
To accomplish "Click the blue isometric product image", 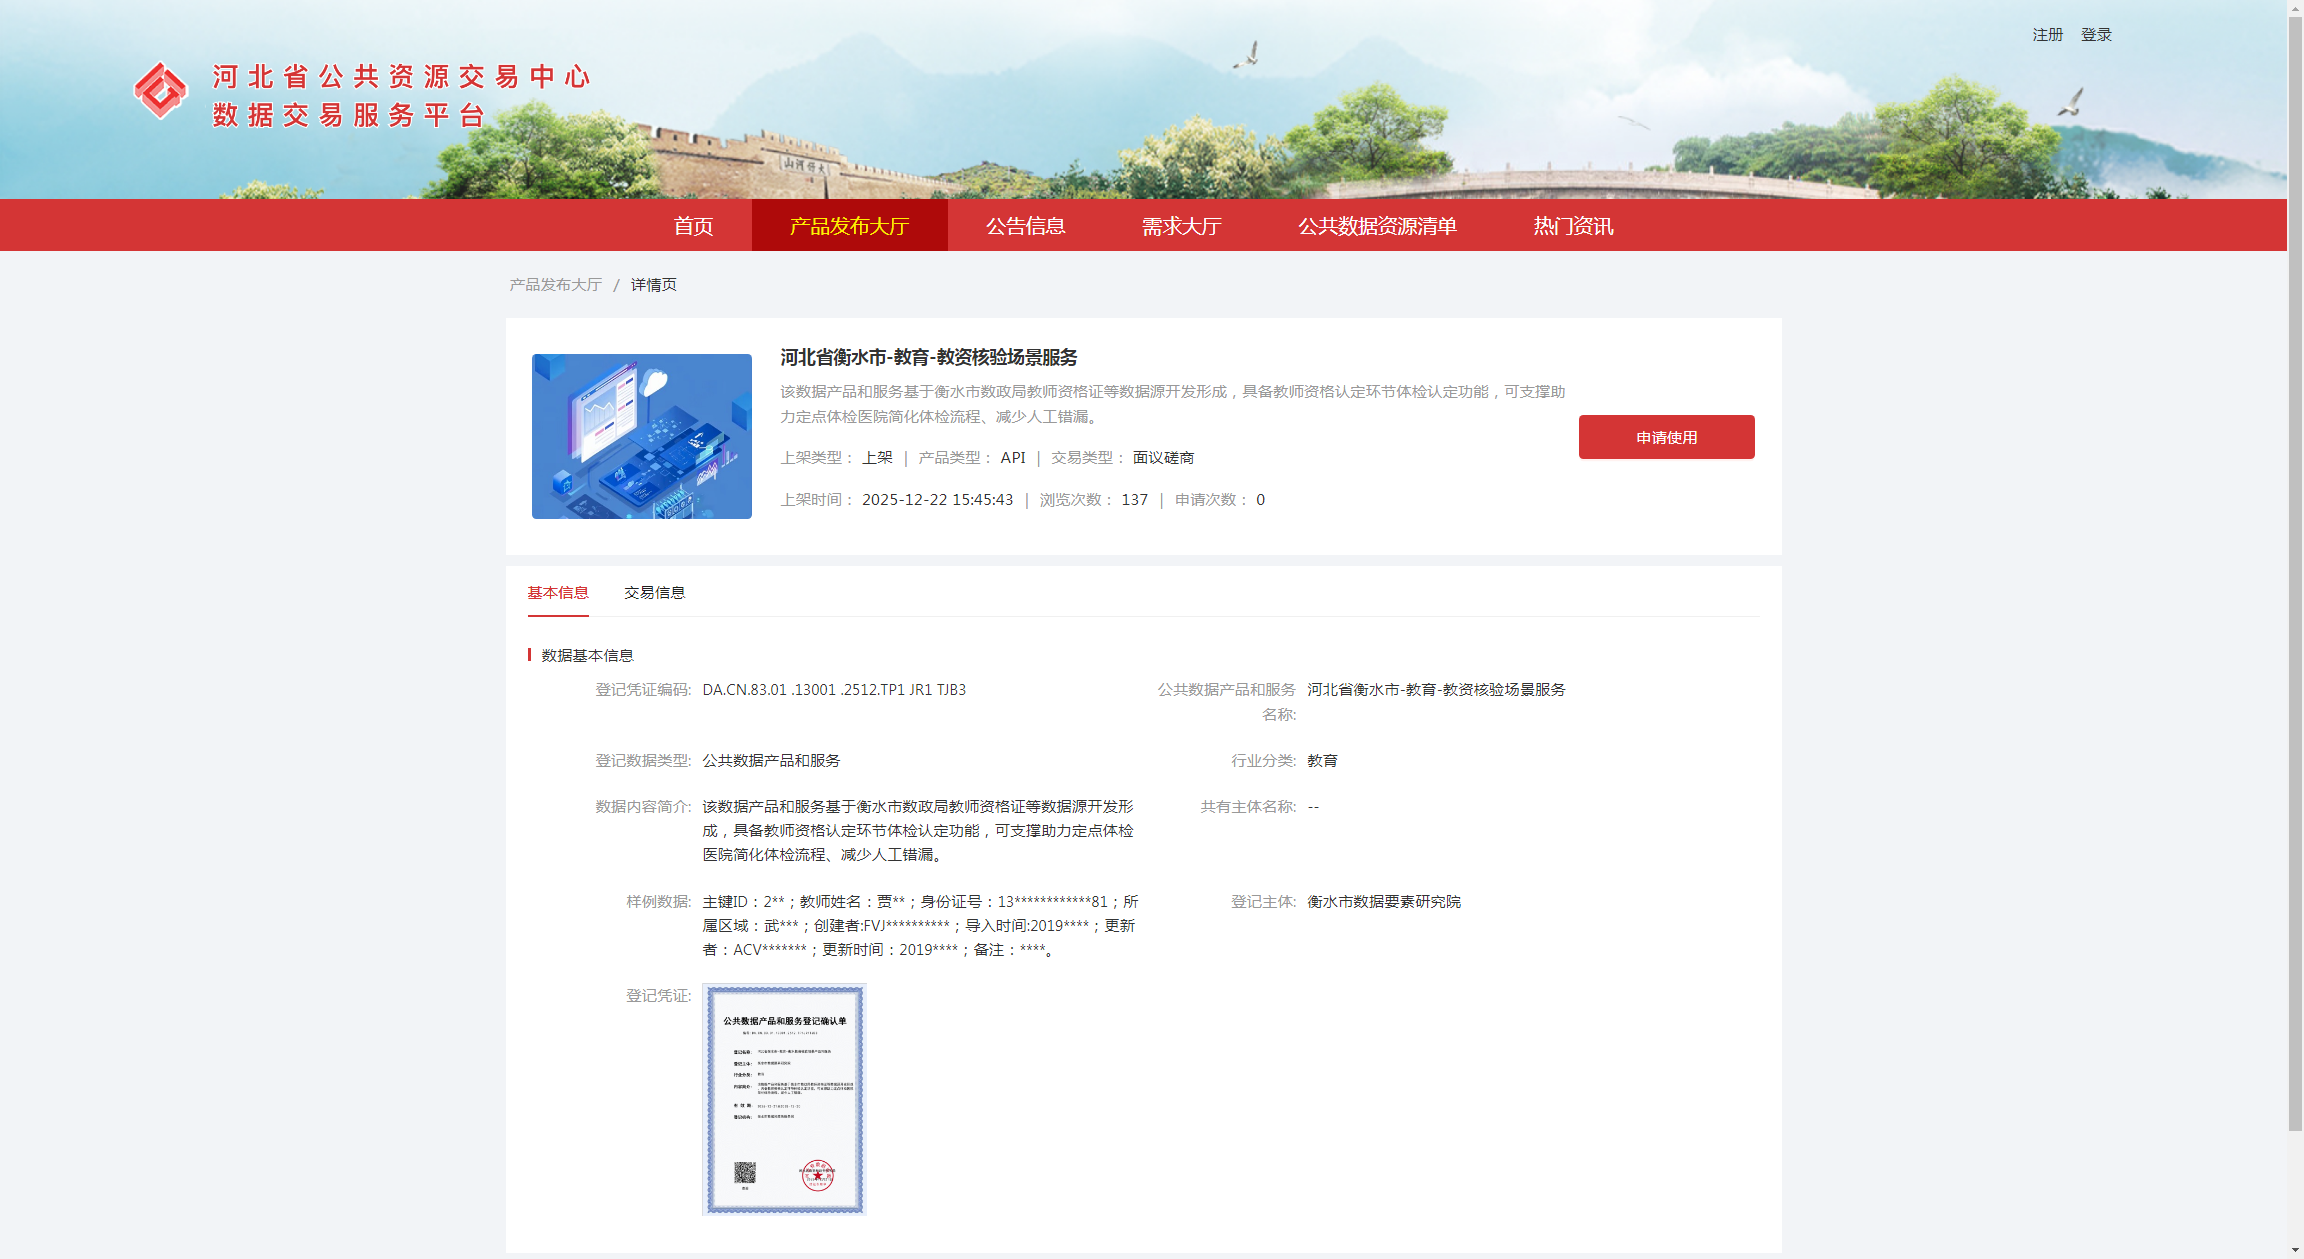I will tap(641, 436).
